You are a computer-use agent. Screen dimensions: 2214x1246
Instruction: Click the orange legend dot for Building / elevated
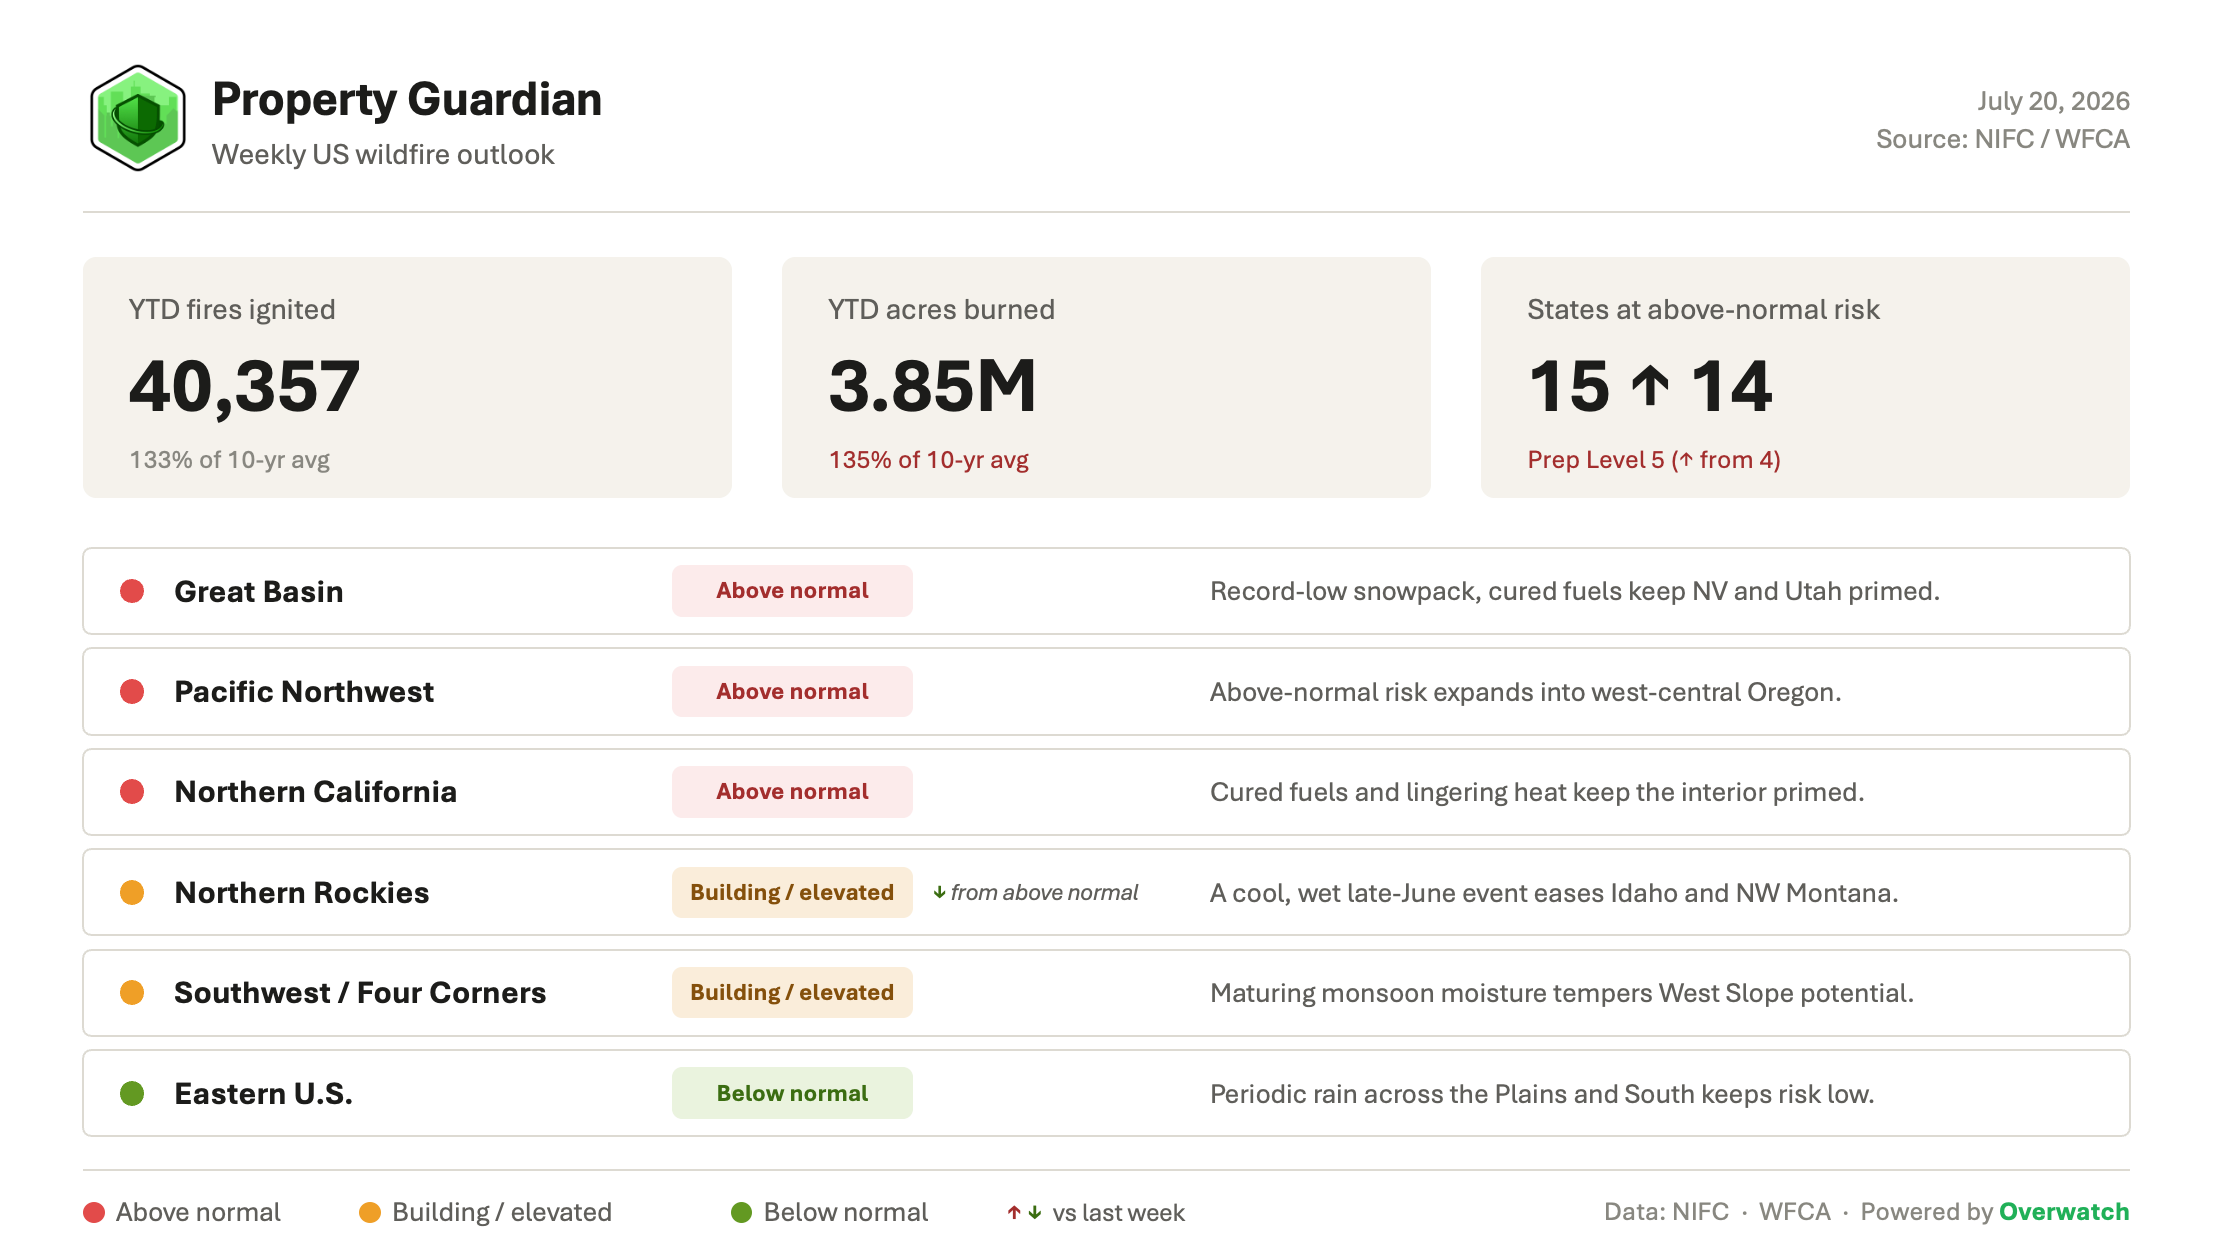coord(370,1212)
